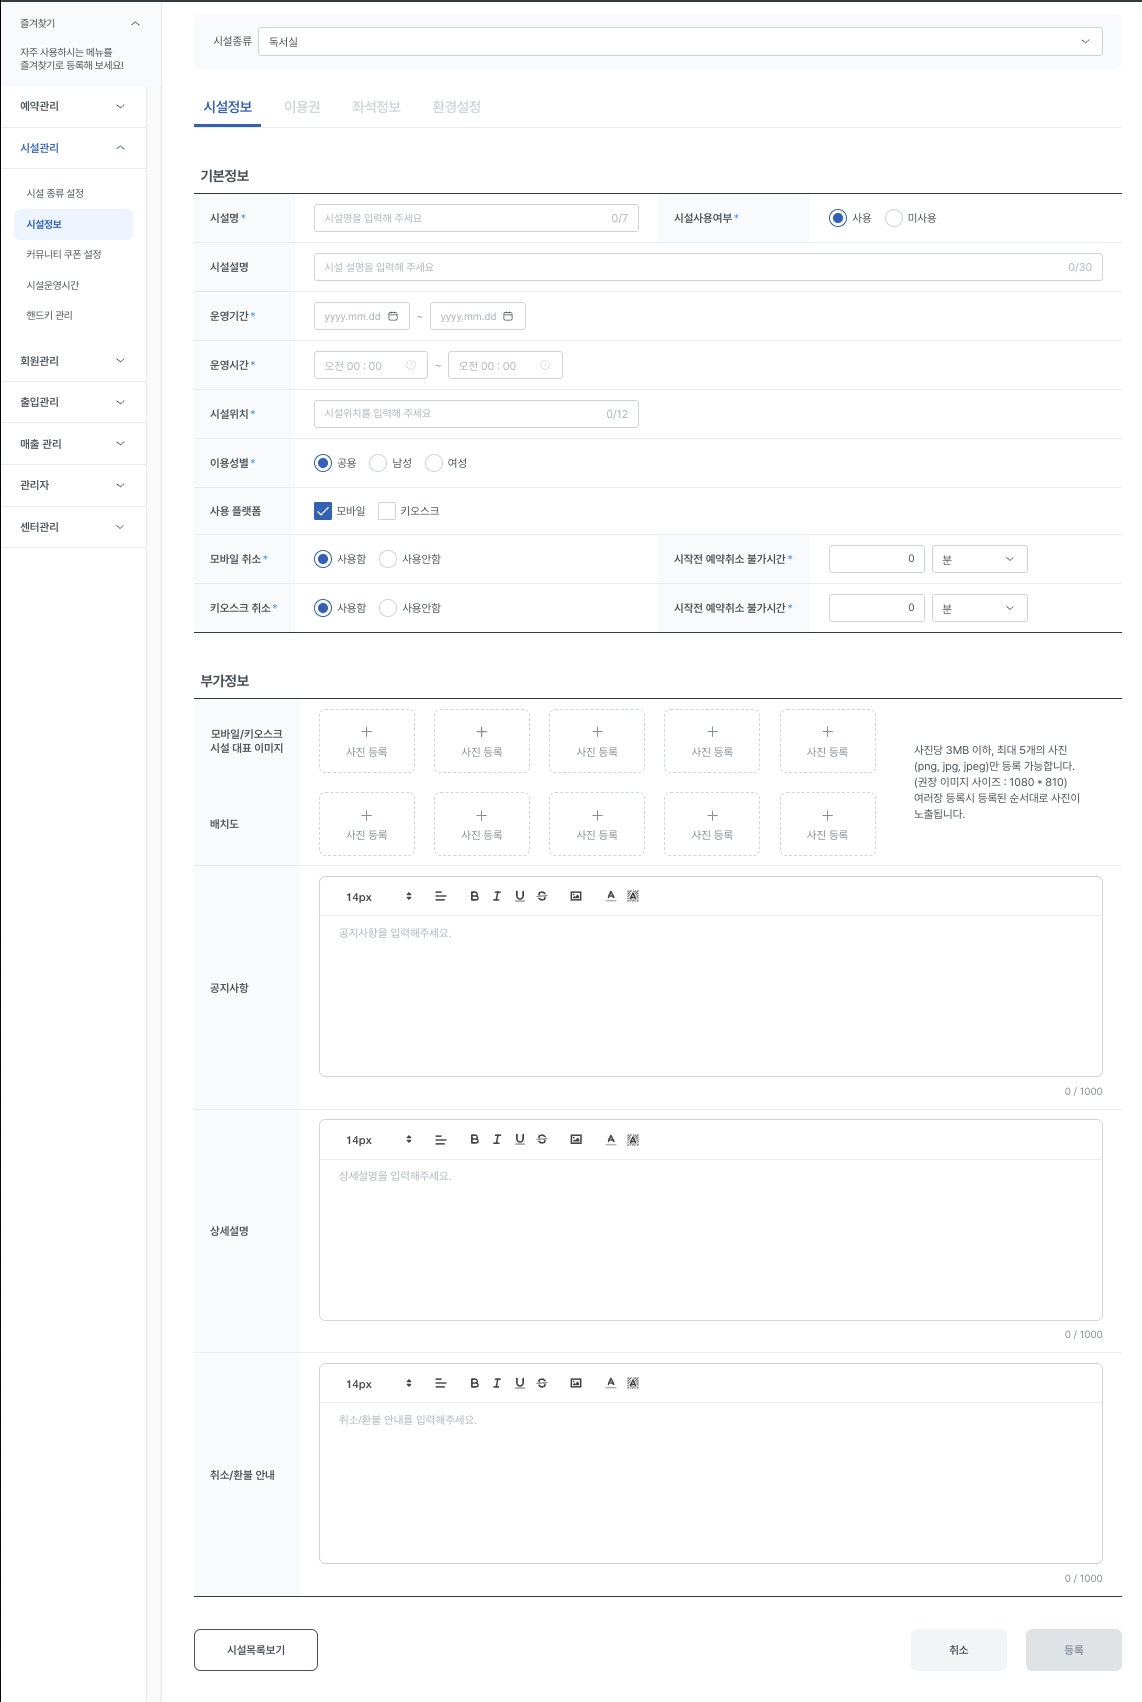Select 사용안함 for 키오스크 취소
Image resolution: width=1142 pixels, height=1702 pixels.
388,608
